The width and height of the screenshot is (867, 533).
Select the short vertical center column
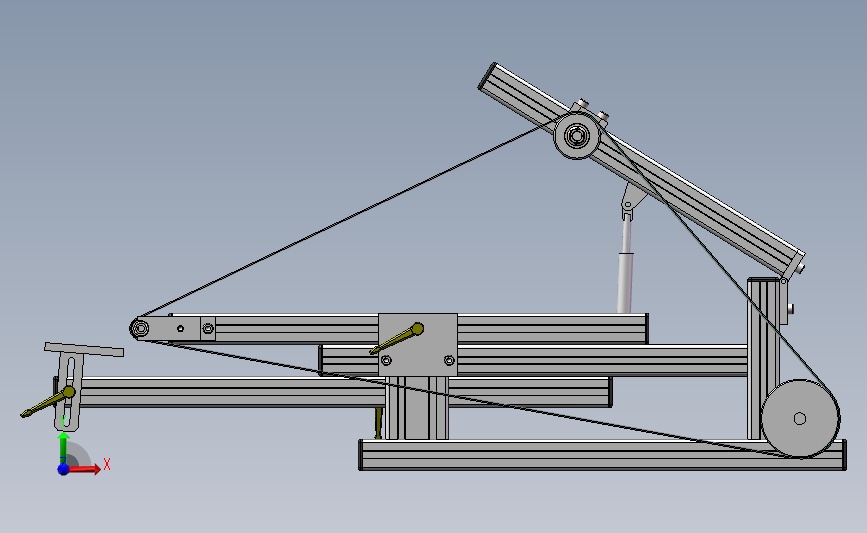pyautogui.click(x=416, y=408)
